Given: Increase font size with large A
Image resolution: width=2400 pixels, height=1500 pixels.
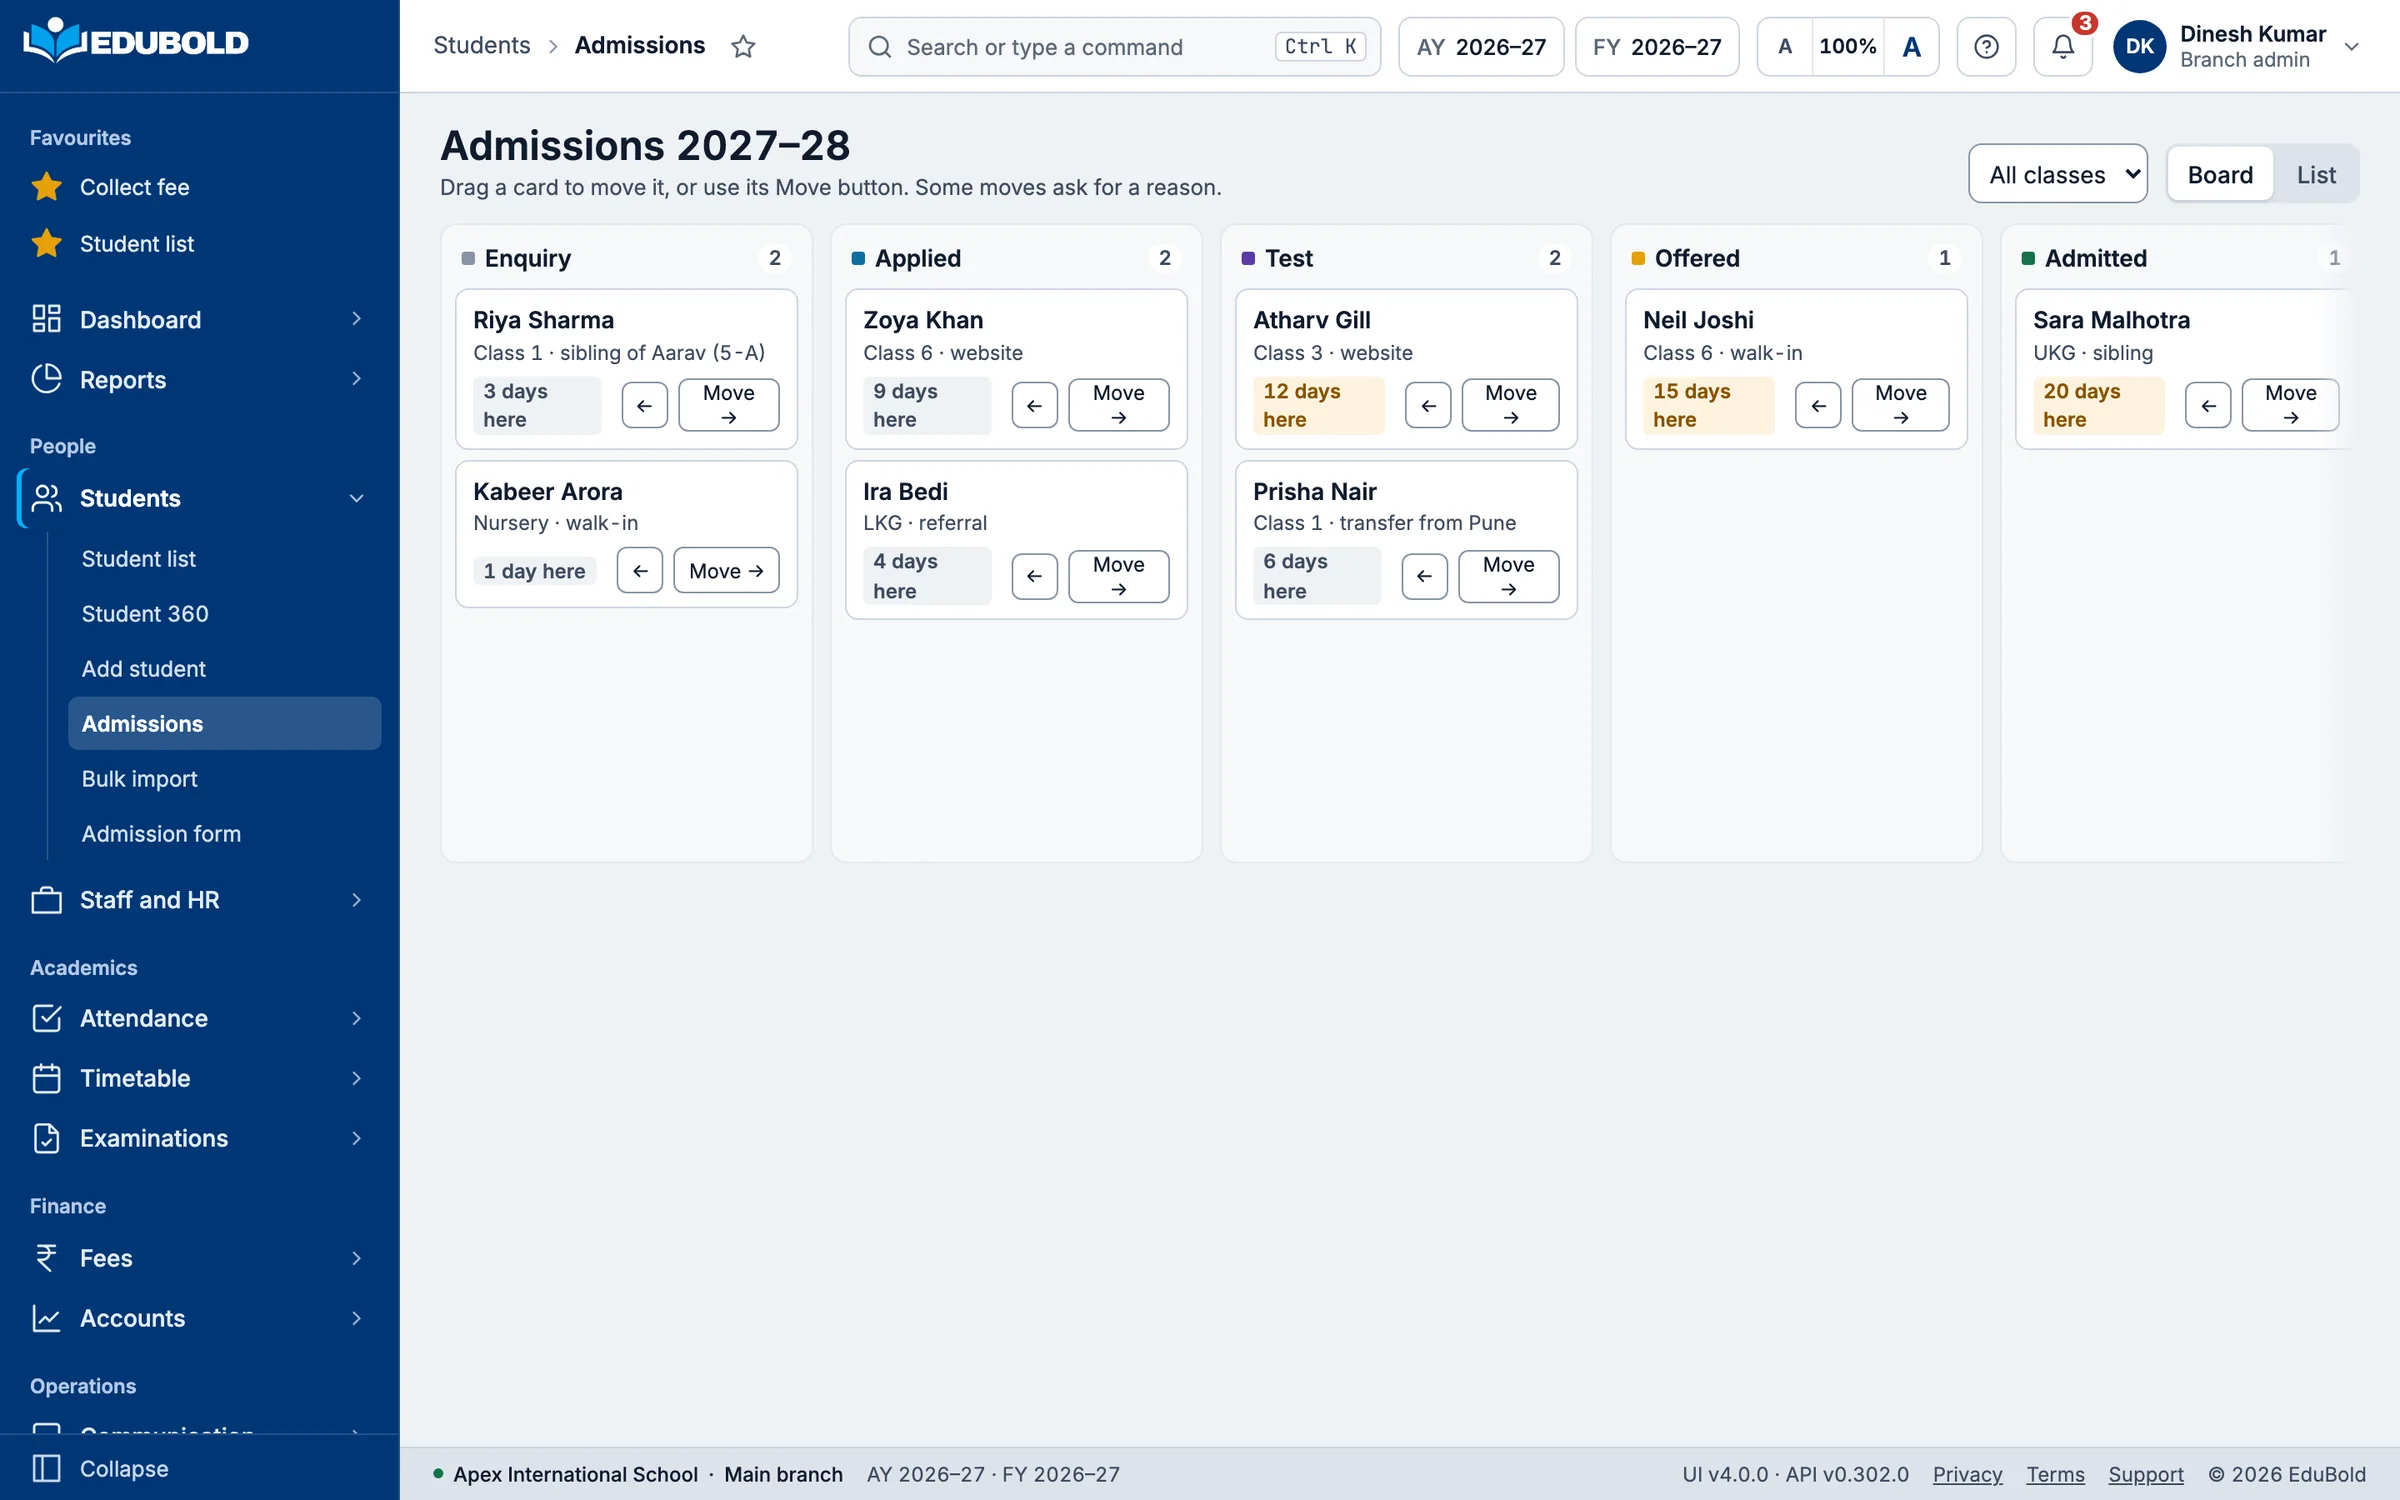Looking at the screenshot, I should (x=1911, y=46).
